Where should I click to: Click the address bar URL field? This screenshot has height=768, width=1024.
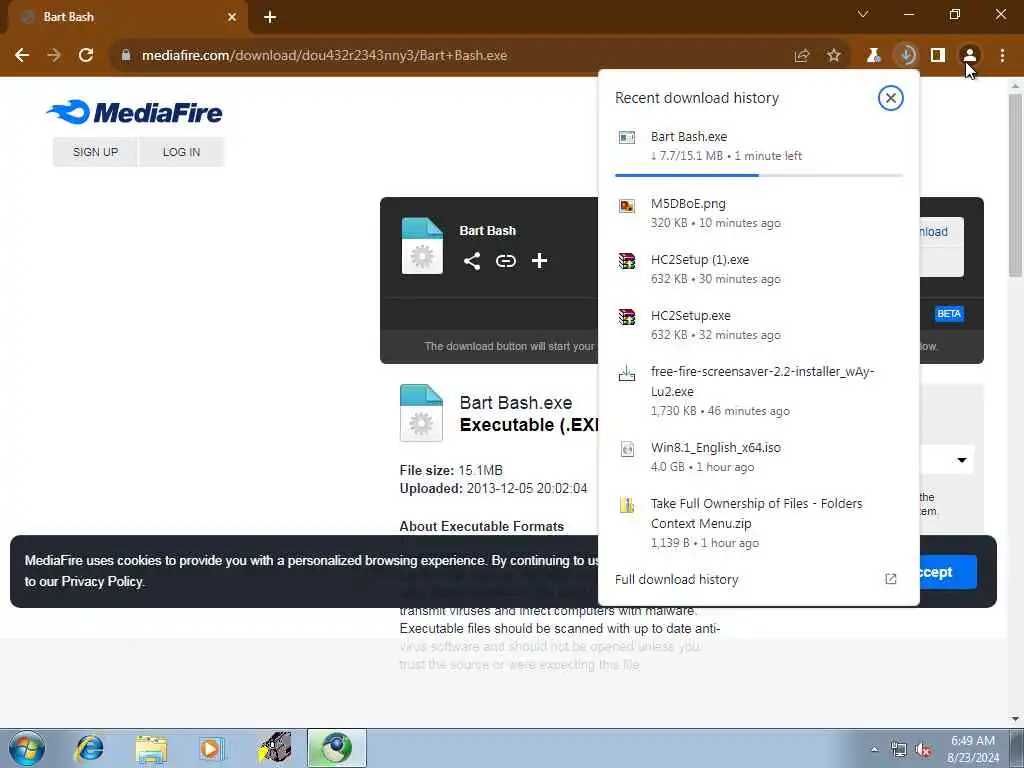coord(451,56)
